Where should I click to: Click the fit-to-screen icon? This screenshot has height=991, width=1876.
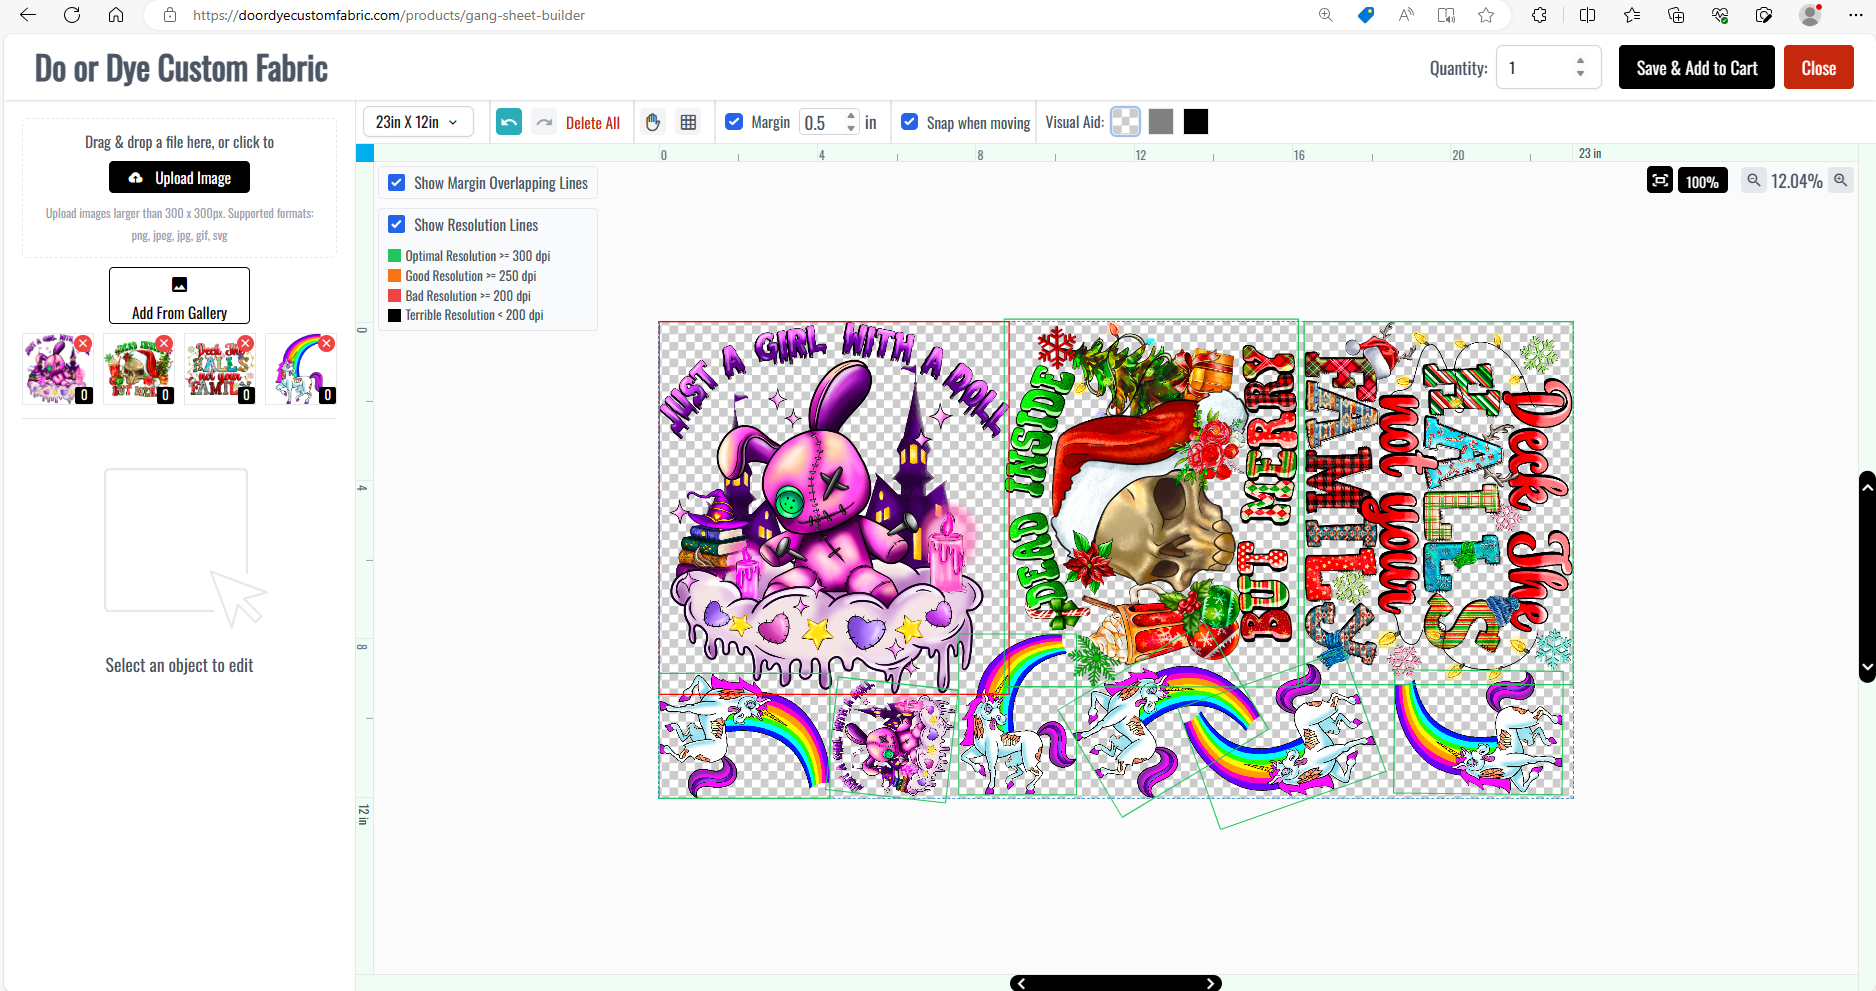point(1660,181)
